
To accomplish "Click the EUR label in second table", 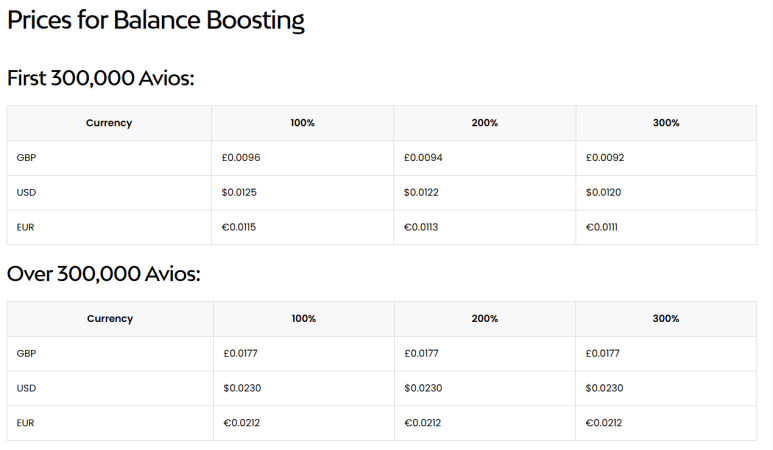I will tap(25, 423).
